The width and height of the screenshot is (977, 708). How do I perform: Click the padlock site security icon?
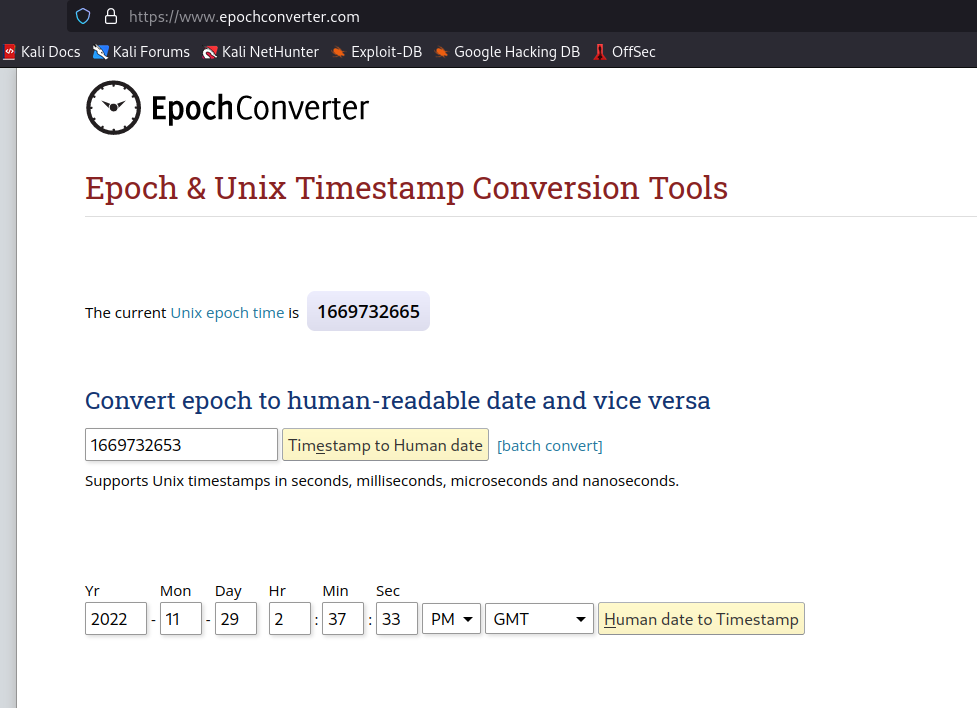(x=110, y=16)
